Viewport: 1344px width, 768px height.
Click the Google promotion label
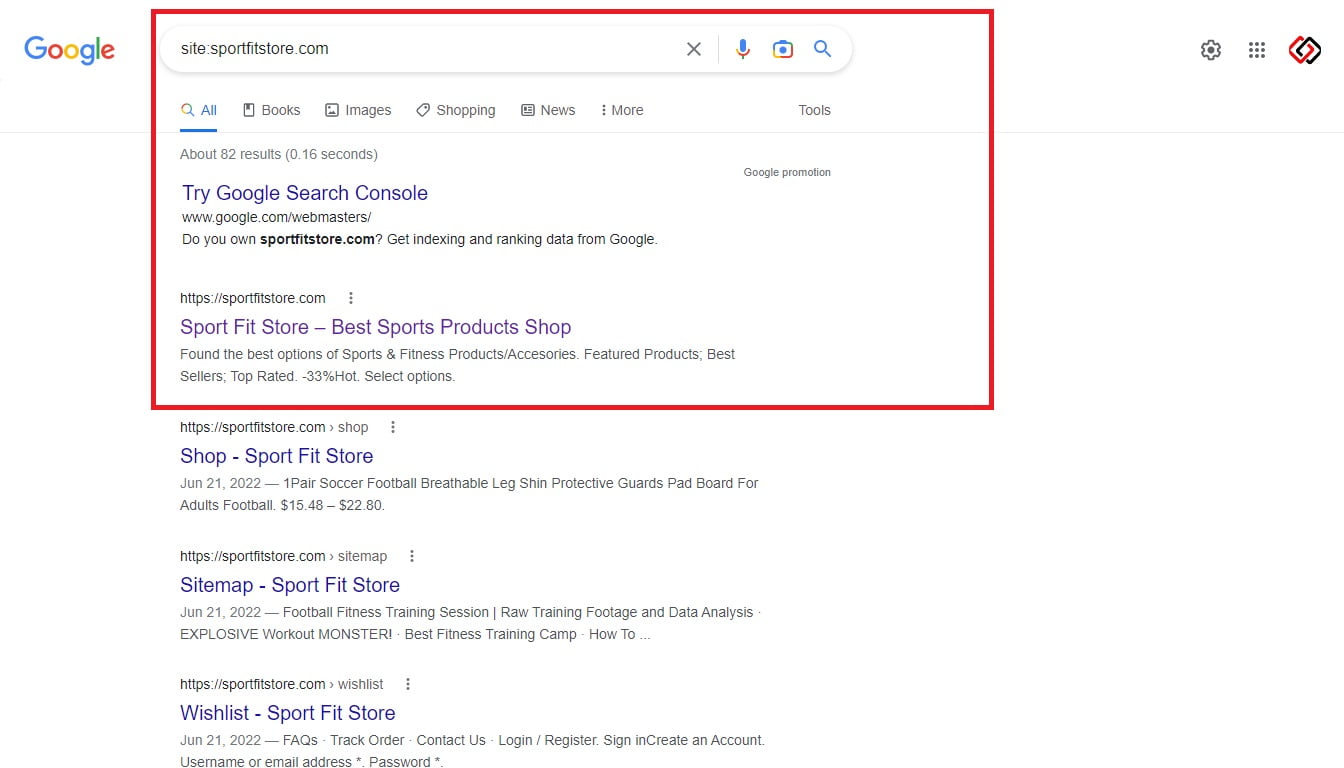point(787,172)
